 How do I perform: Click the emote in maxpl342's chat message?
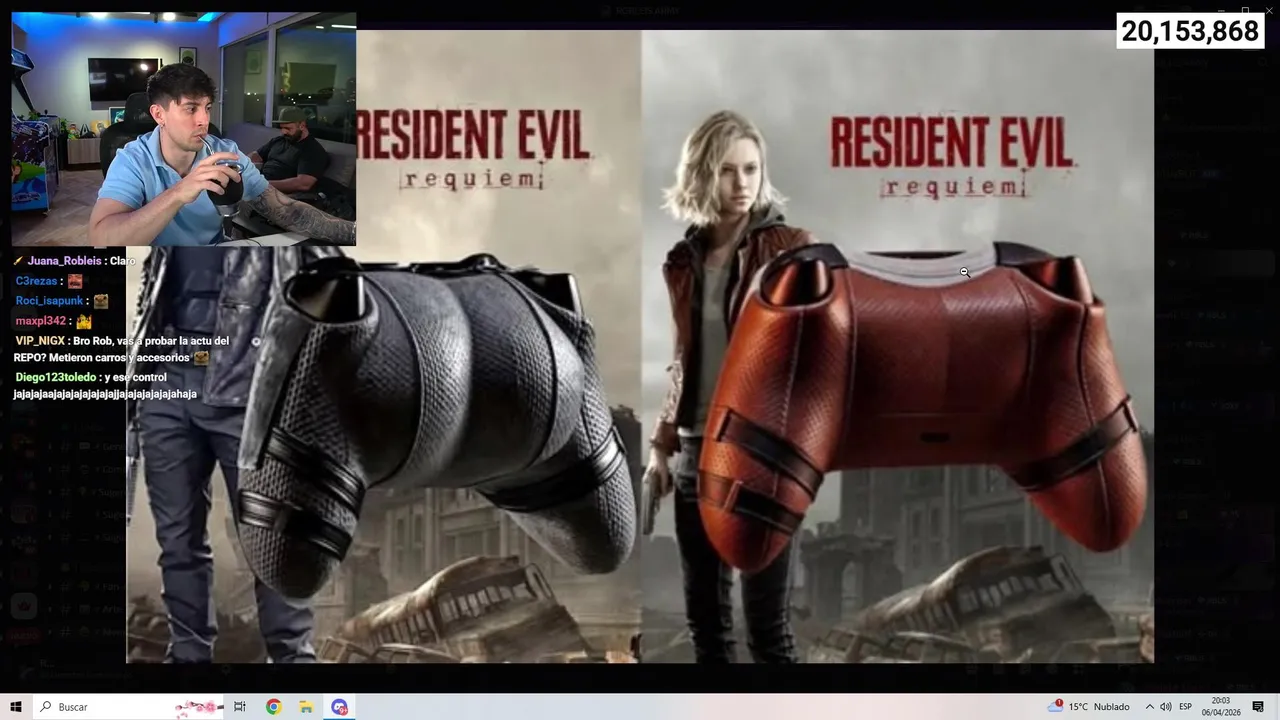[x=84, y=322]
